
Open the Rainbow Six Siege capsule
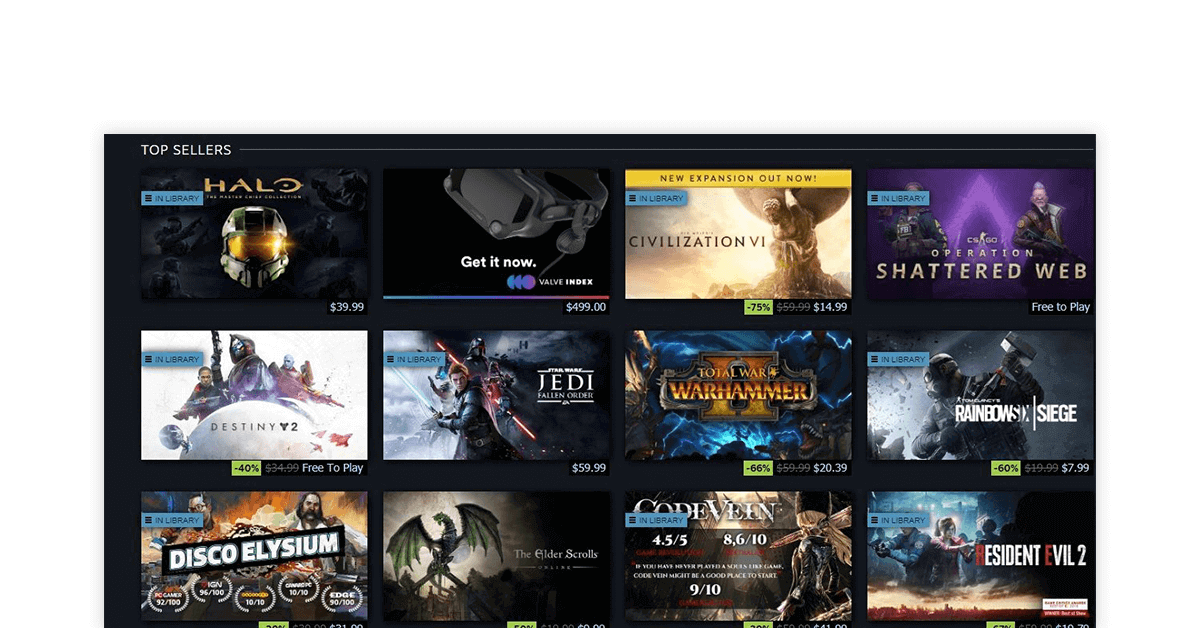980,395
